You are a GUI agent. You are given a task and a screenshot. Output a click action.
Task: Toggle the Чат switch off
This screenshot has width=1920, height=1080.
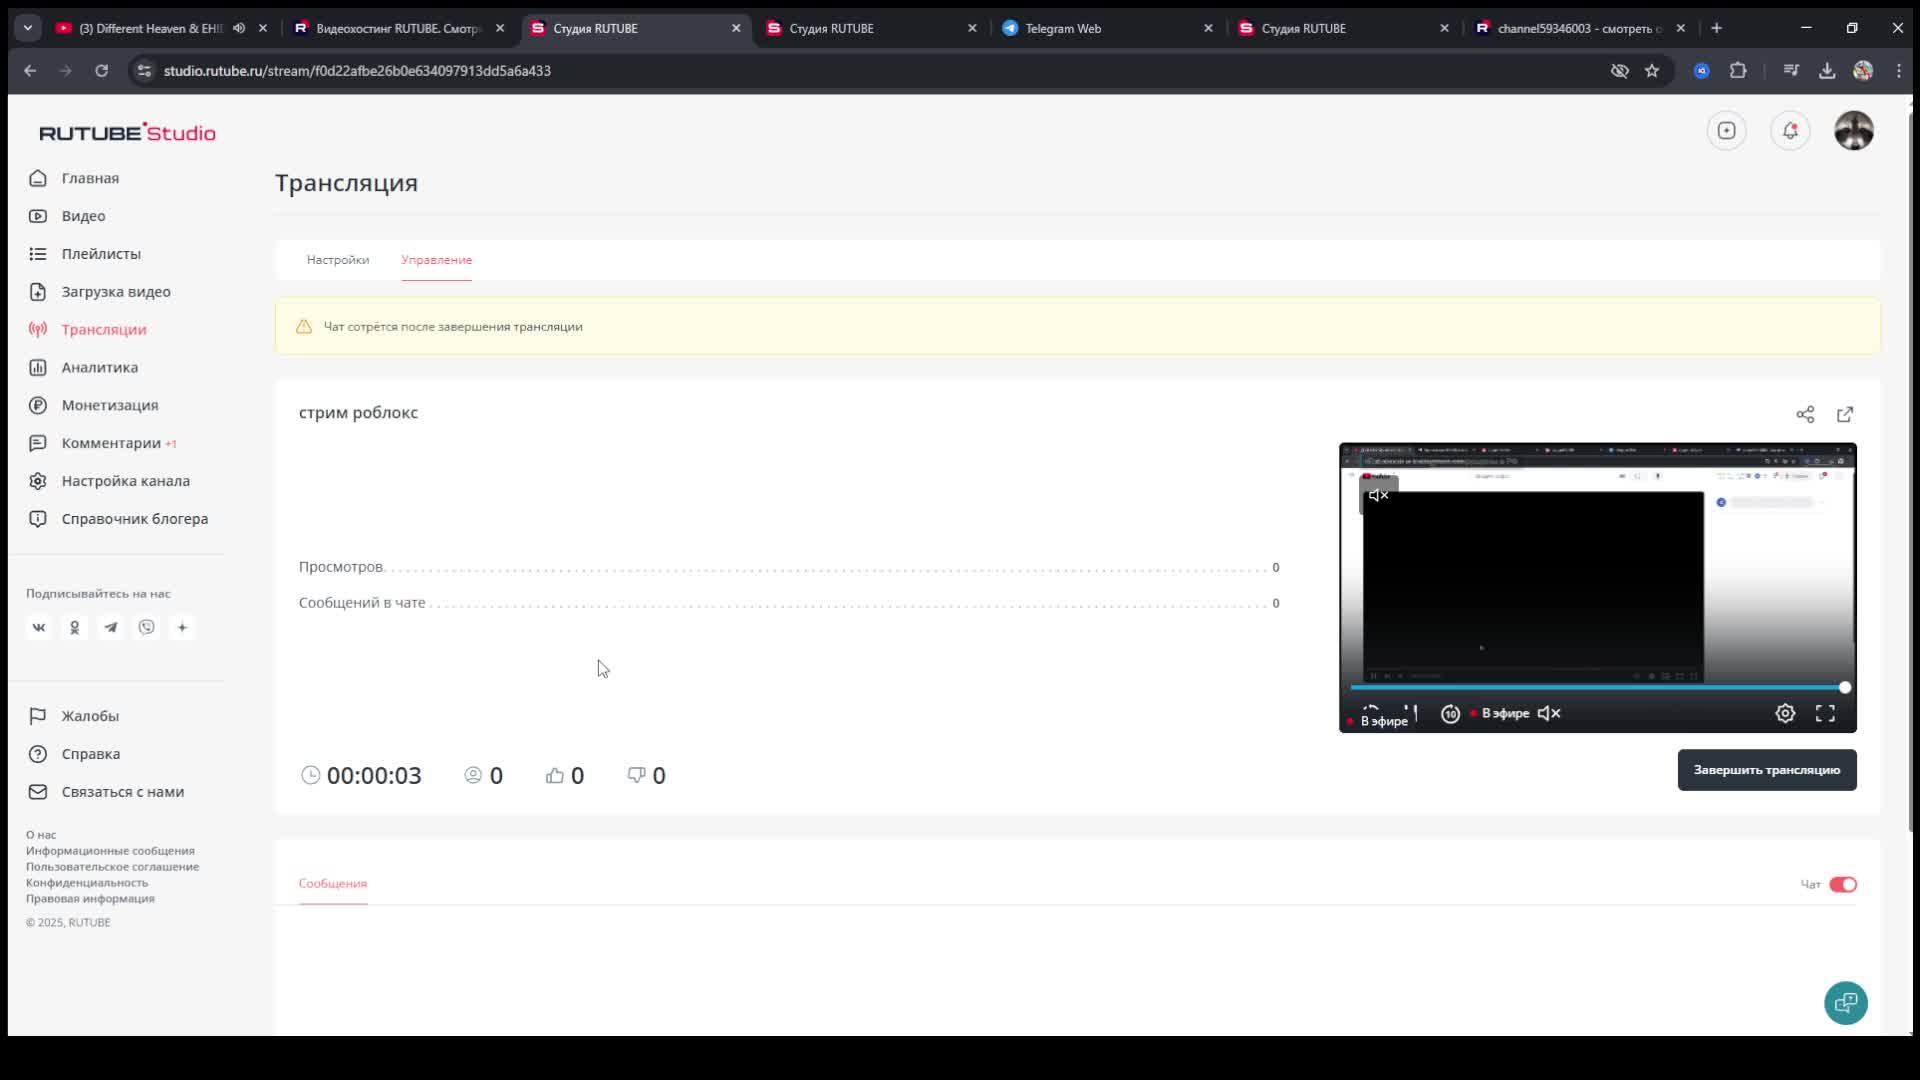click(x=1842, y=884)
